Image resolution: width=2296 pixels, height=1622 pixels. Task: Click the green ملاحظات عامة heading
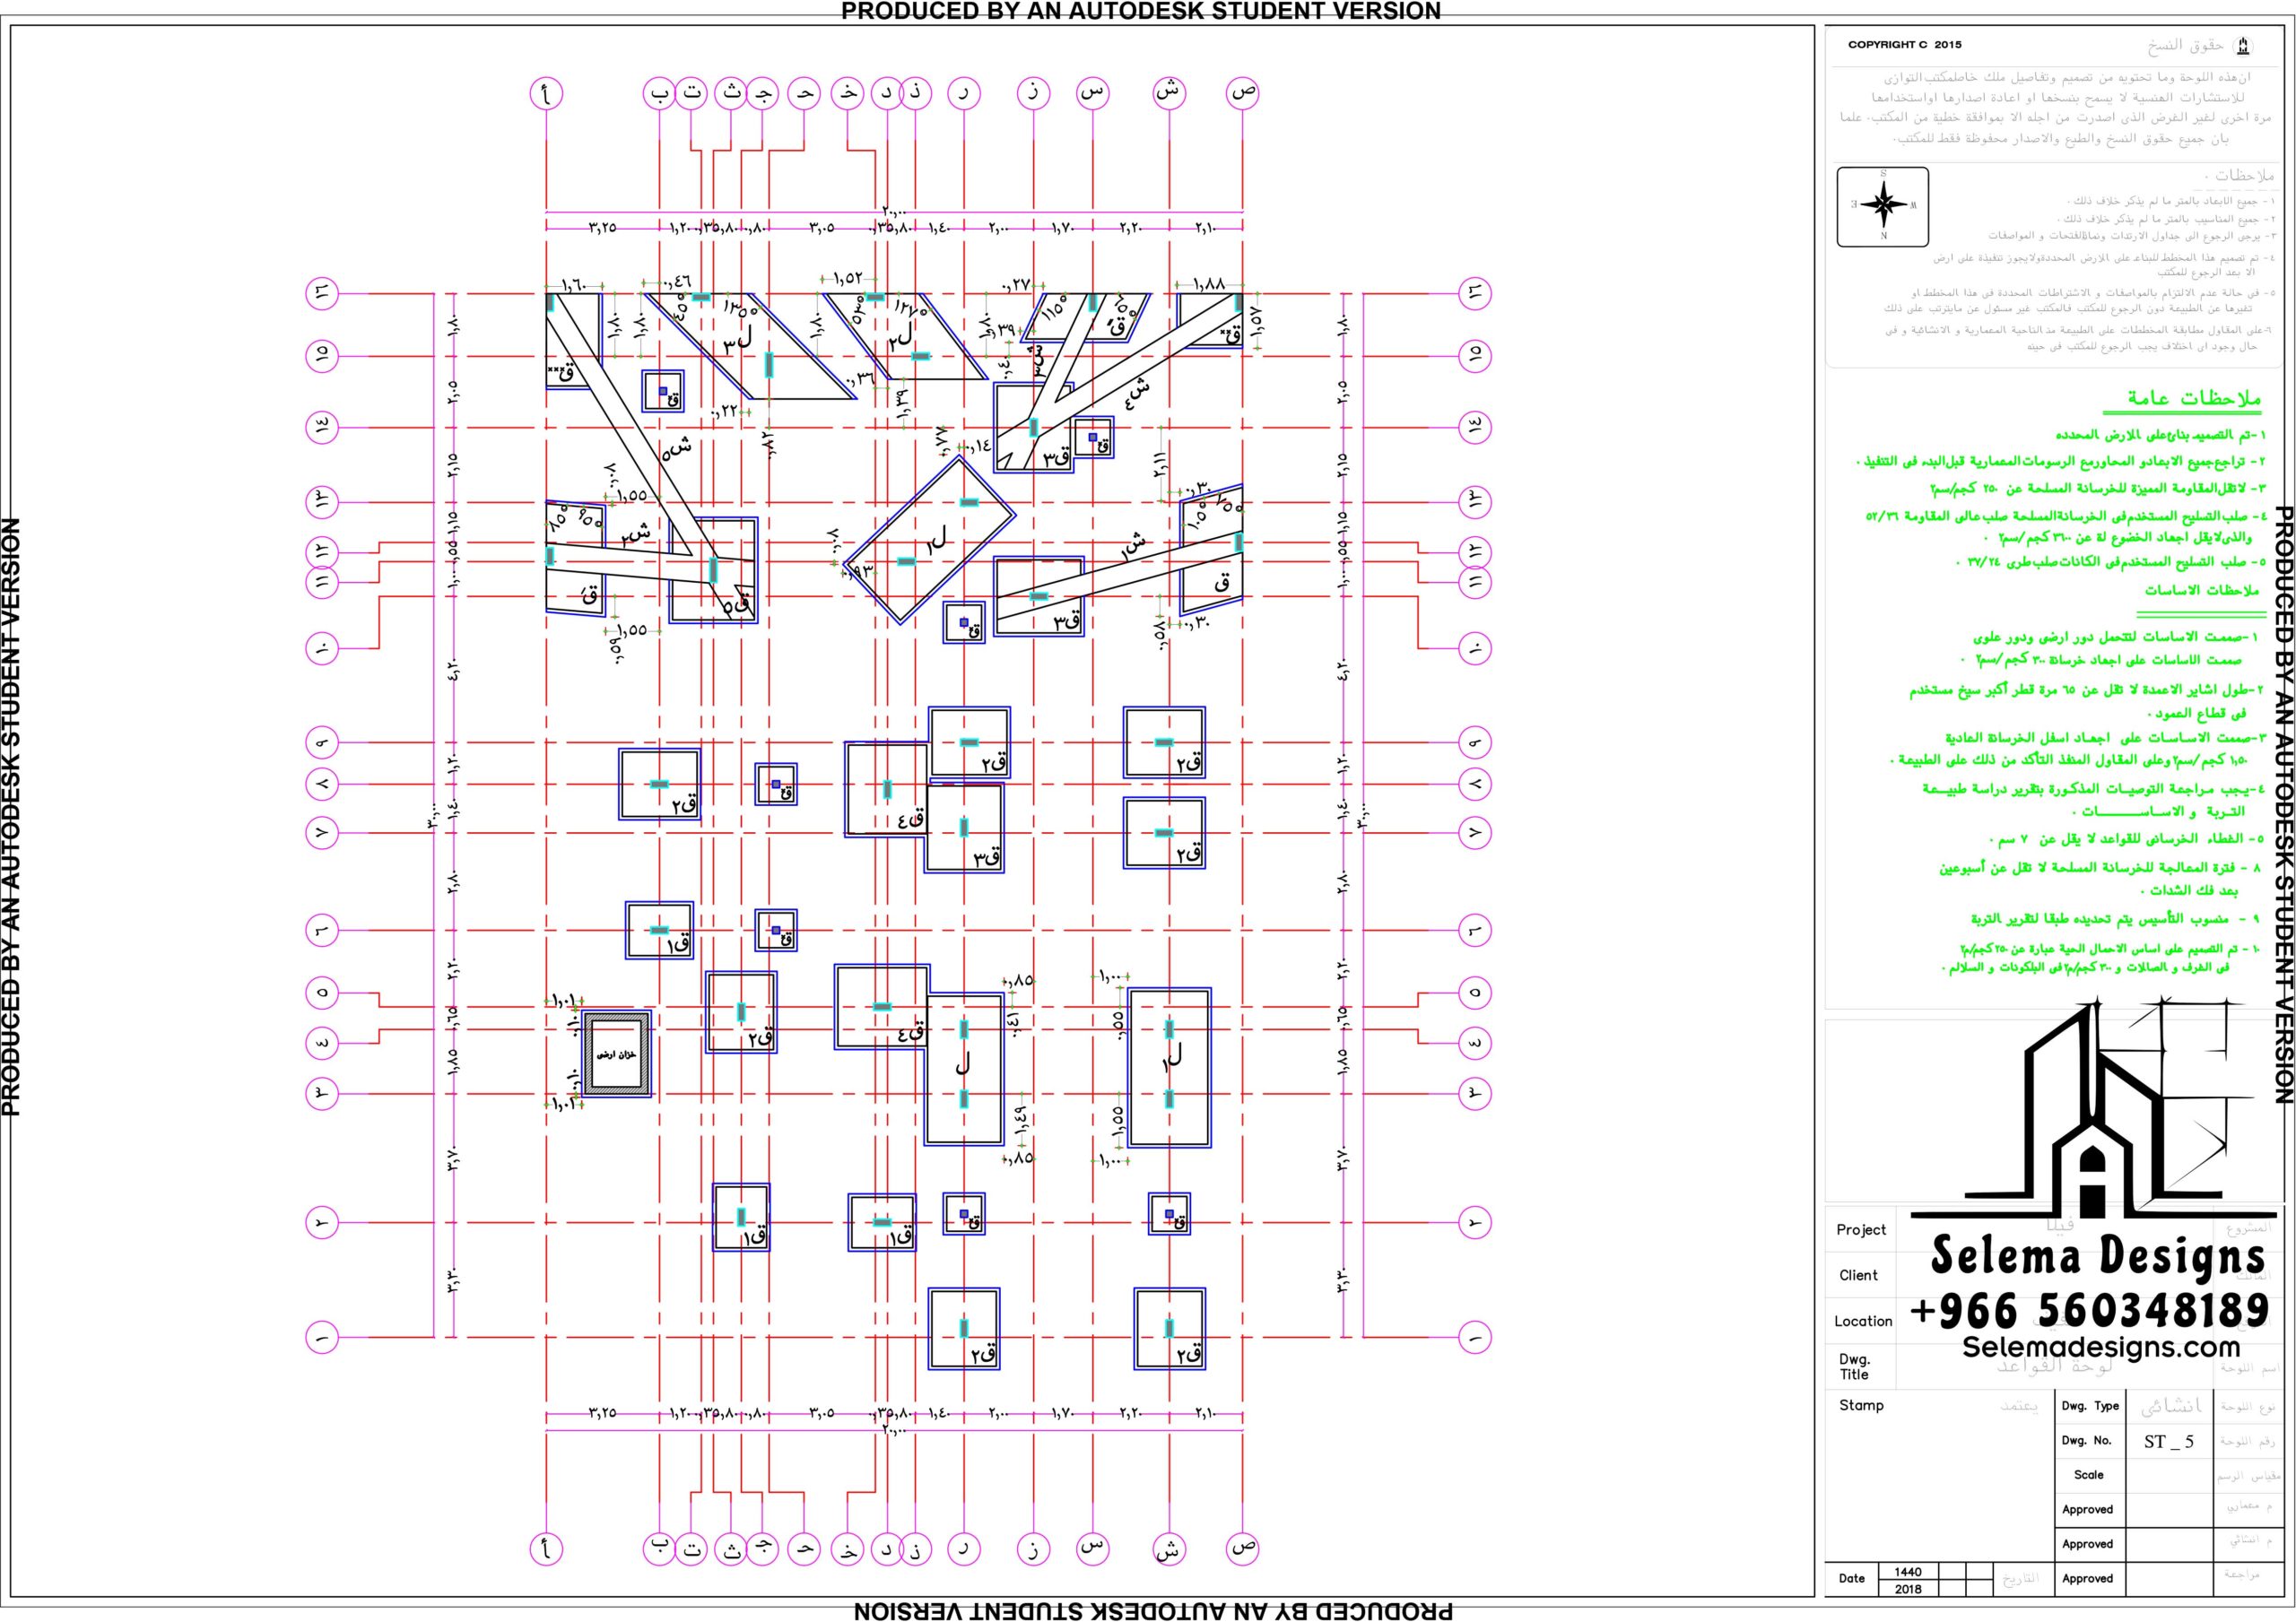2193,398
